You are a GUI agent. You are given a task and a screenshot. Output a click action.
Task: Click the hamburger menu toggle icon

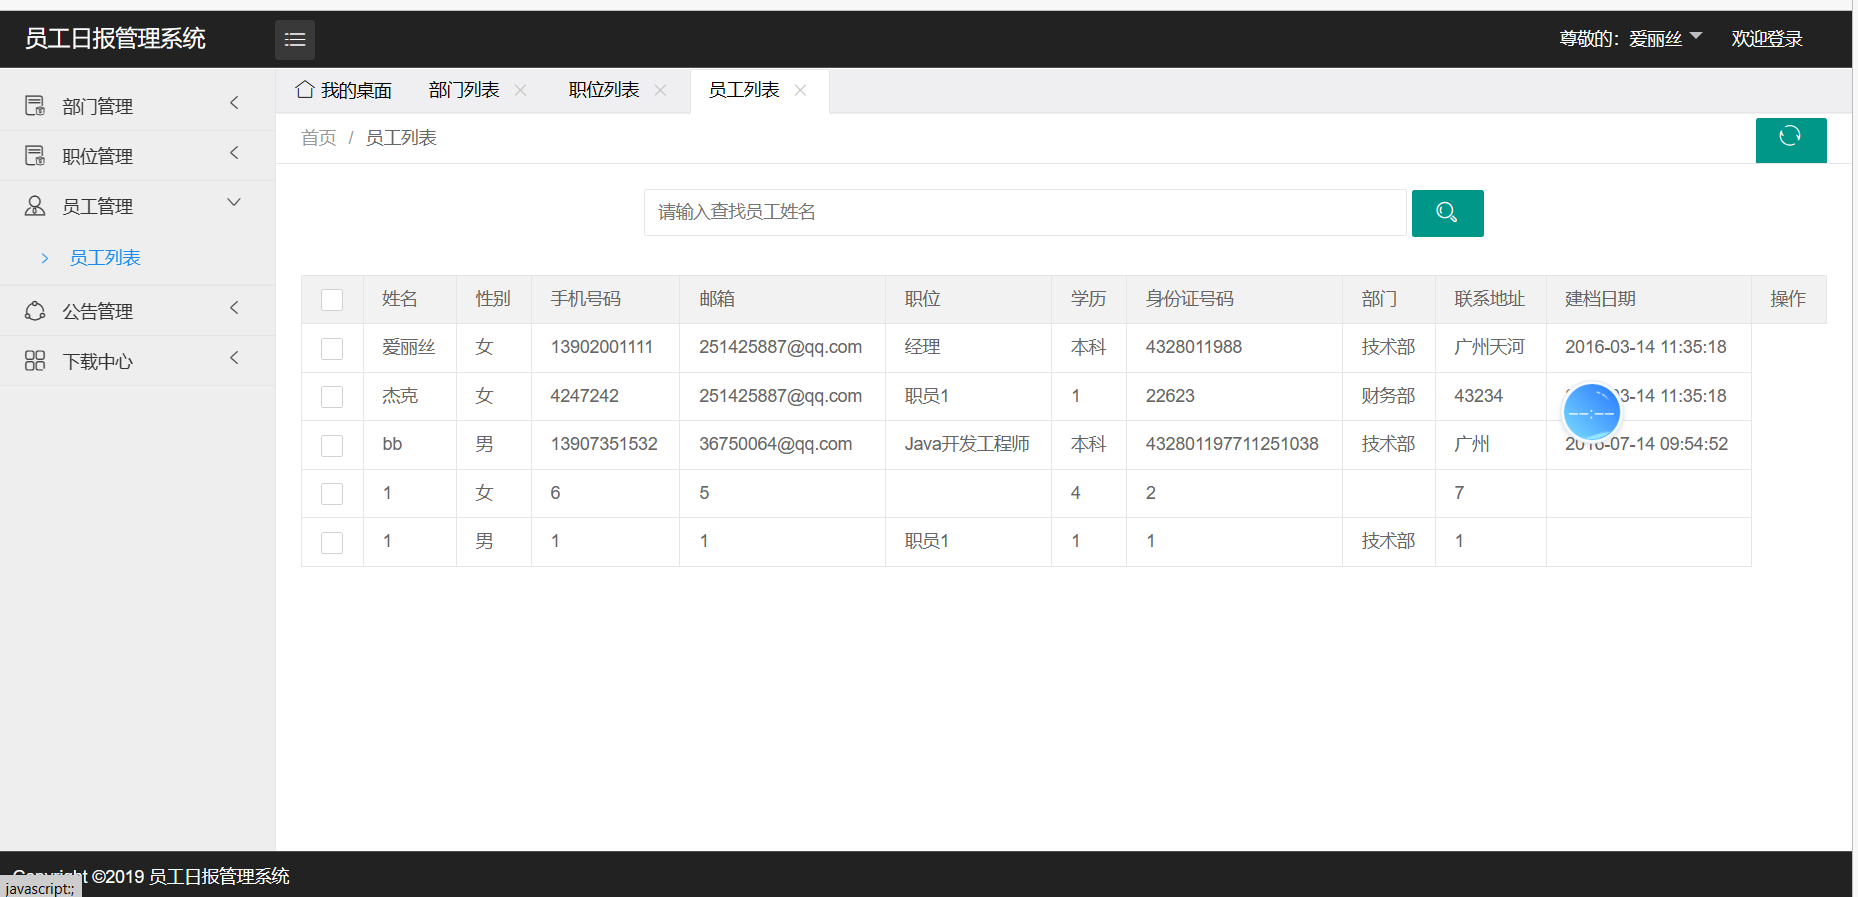point(295,40)
